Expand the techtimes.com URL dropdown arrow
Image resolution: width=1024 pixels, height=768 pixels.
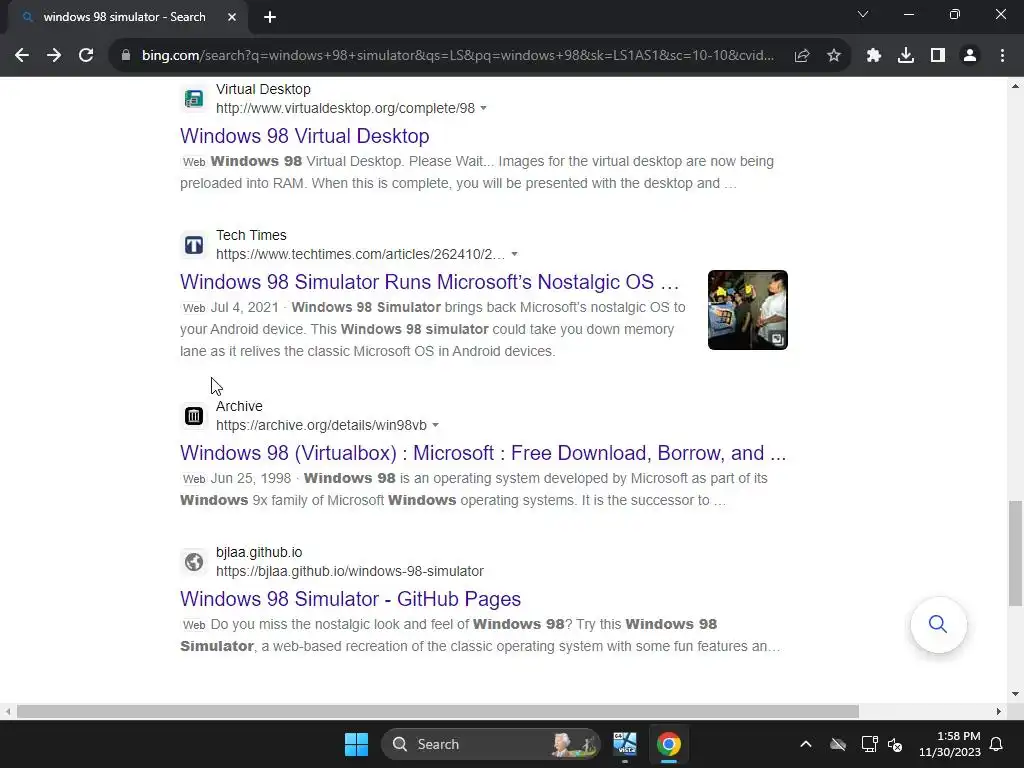pos(515,254)
